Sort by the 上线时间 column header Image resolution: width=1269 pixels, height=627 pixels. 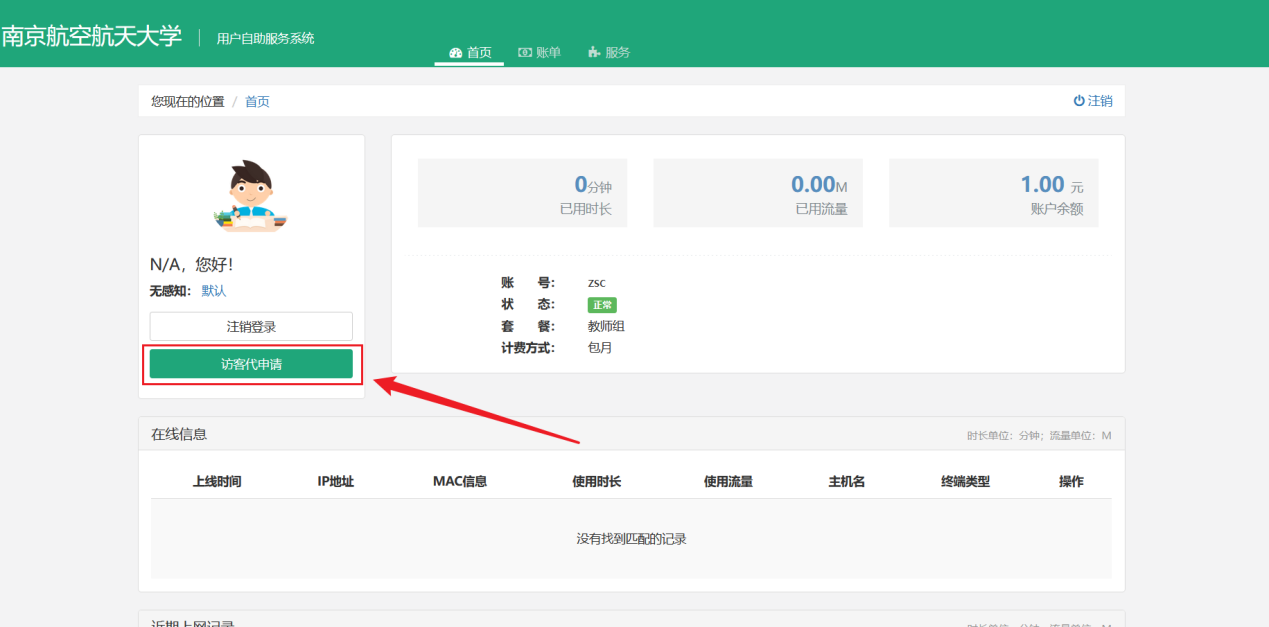click(217, 482)
